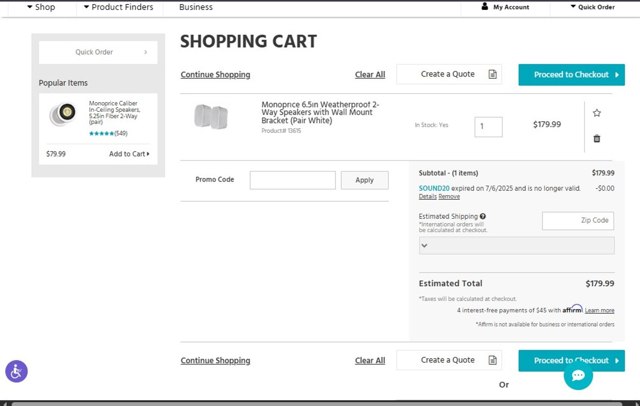Open Monoprice Caliber In-Ceiling Speakers title
This screenshot has width=640, height=406.
115,113
